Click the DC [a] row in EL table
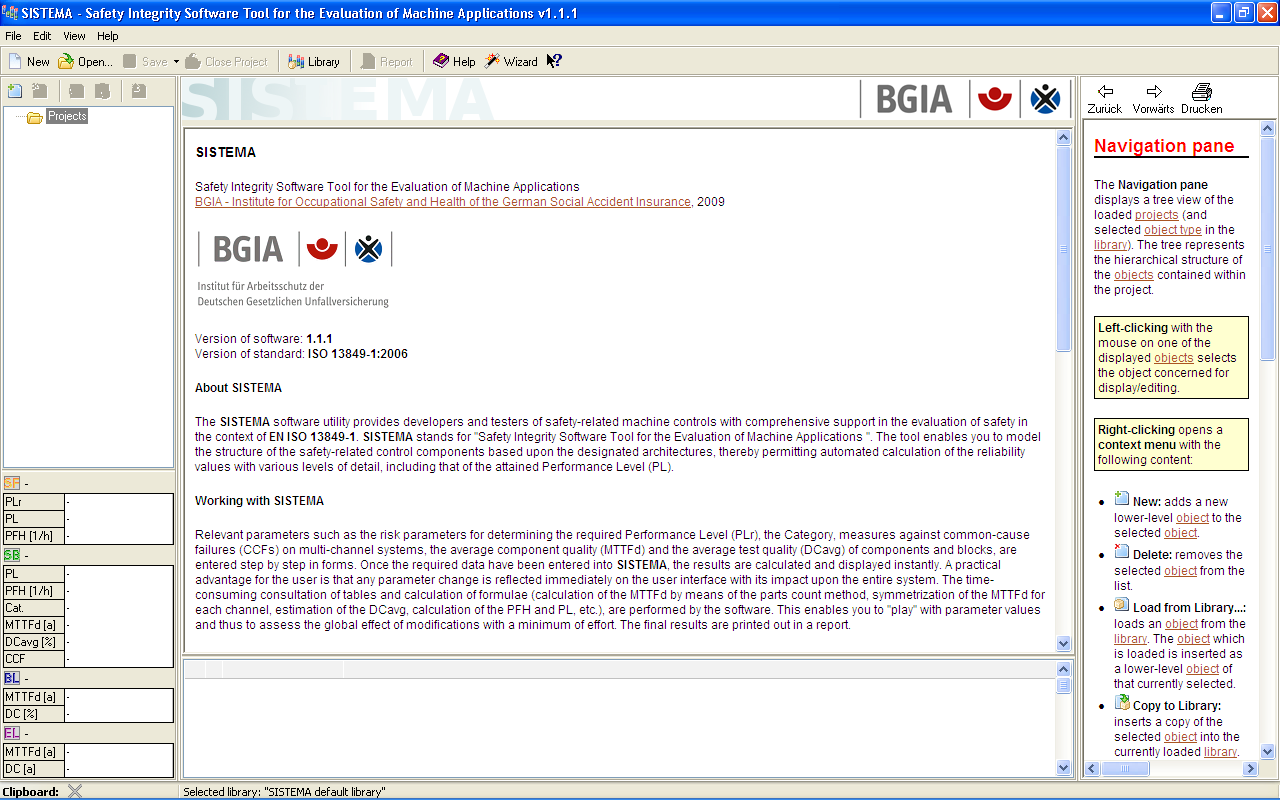This screenshot has width=1280, height=800. 88,769
